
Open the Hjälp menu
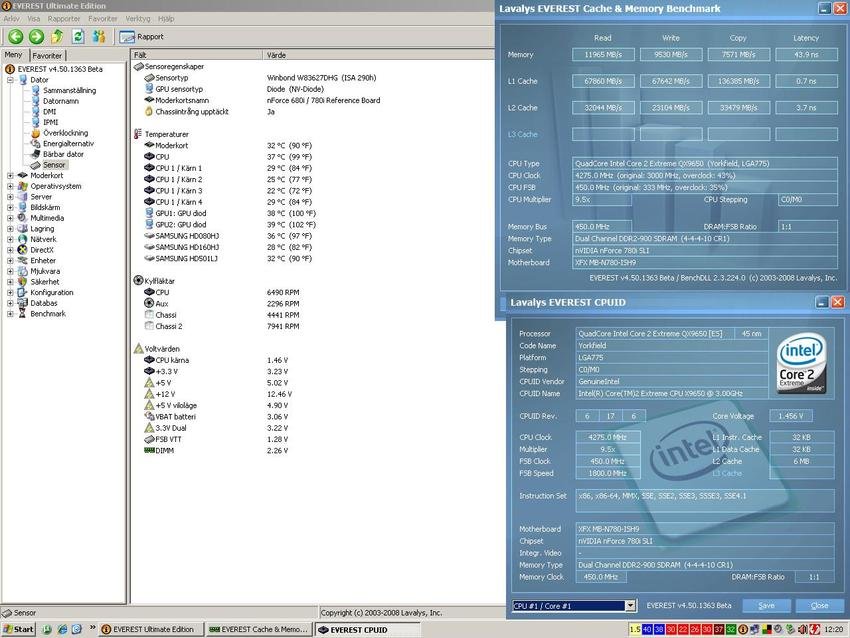[166, 18]
